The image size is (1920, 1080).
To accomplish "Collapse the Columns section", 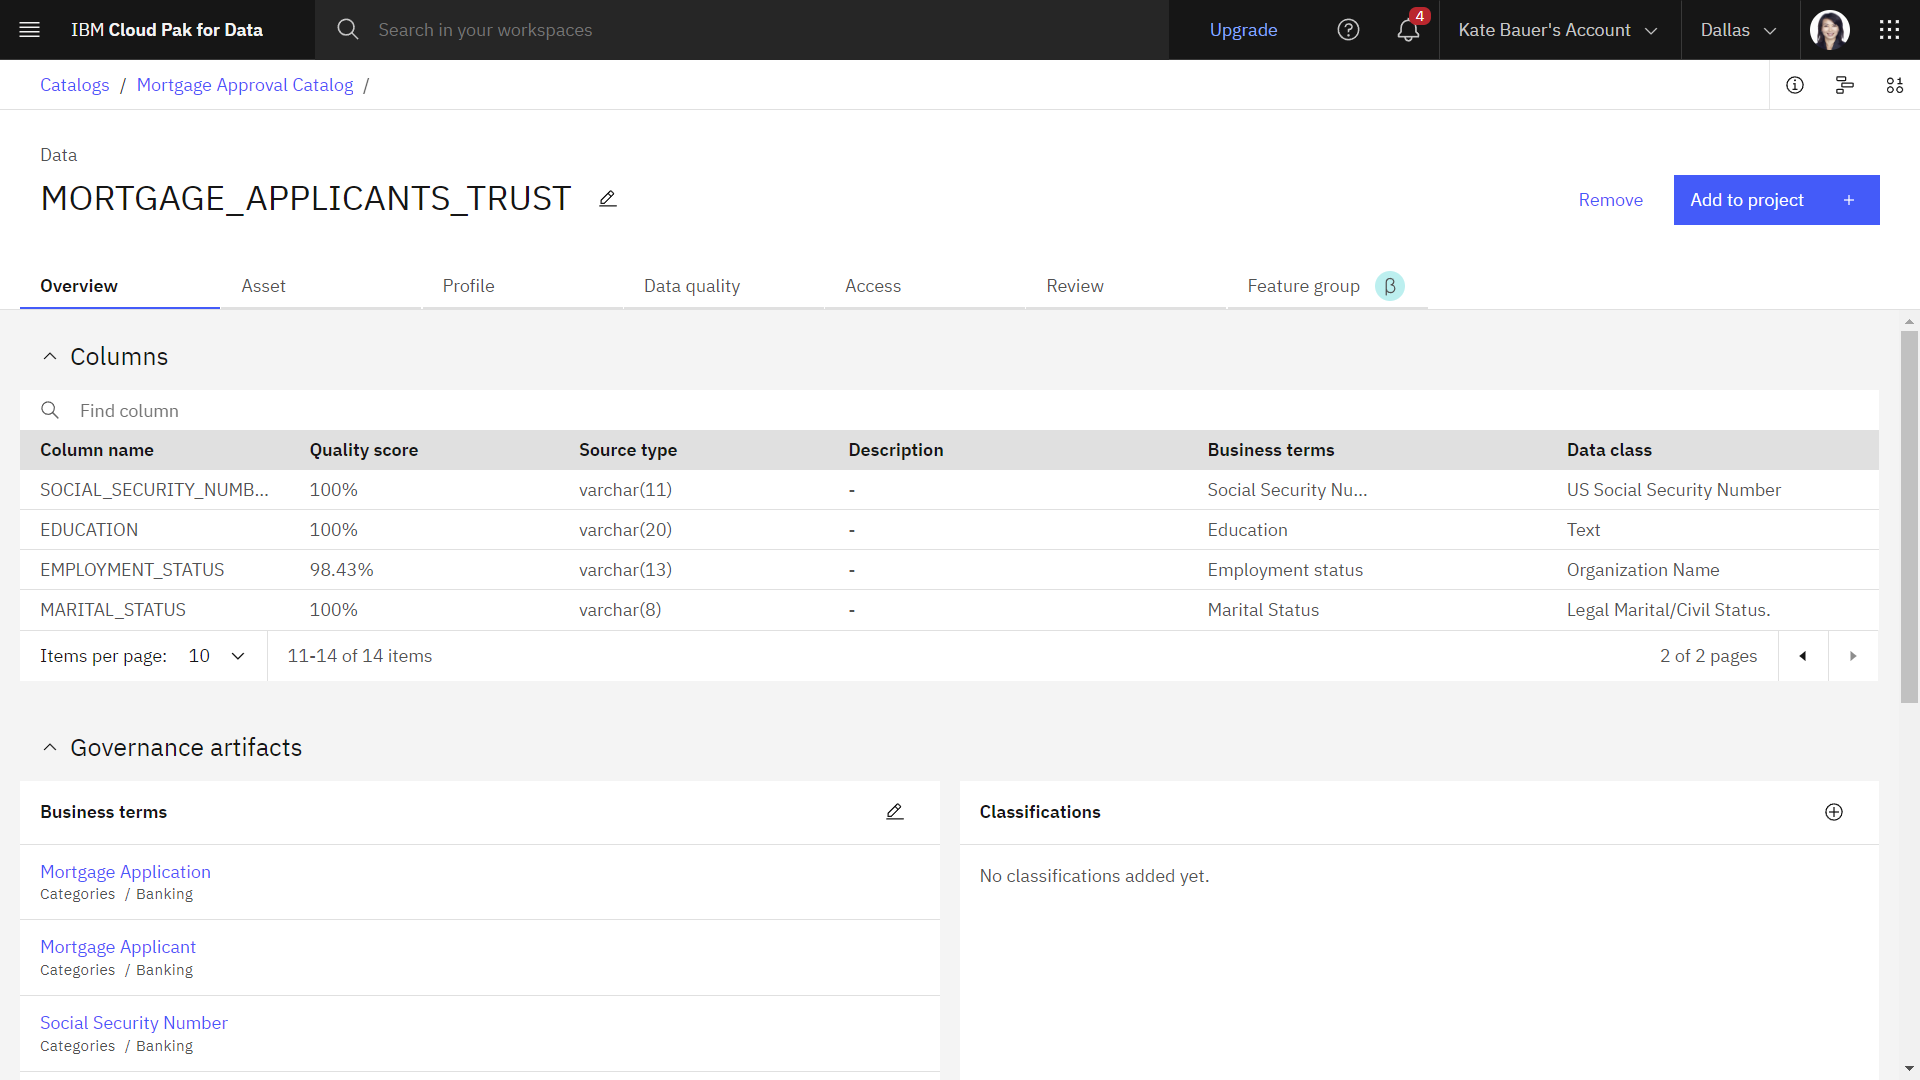I will tap(50, 357).
